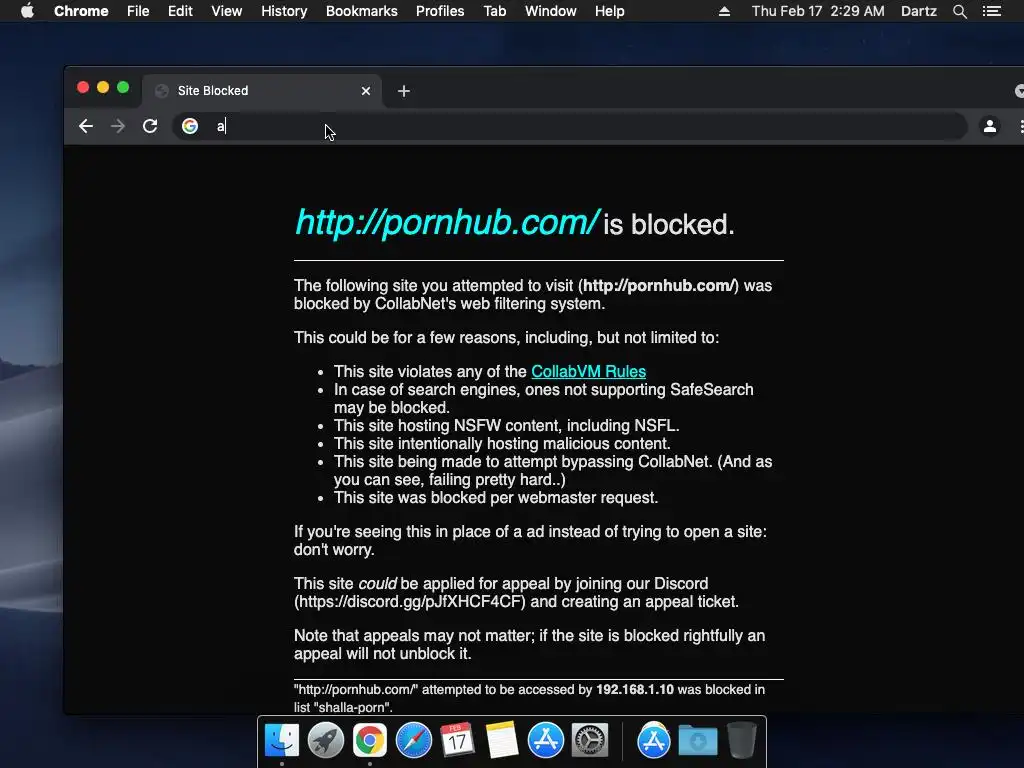Image resolution: width=1024 pixels, height=768 pixels.
Task: Click the Google icon in address bar
Action: coord(190,126)
